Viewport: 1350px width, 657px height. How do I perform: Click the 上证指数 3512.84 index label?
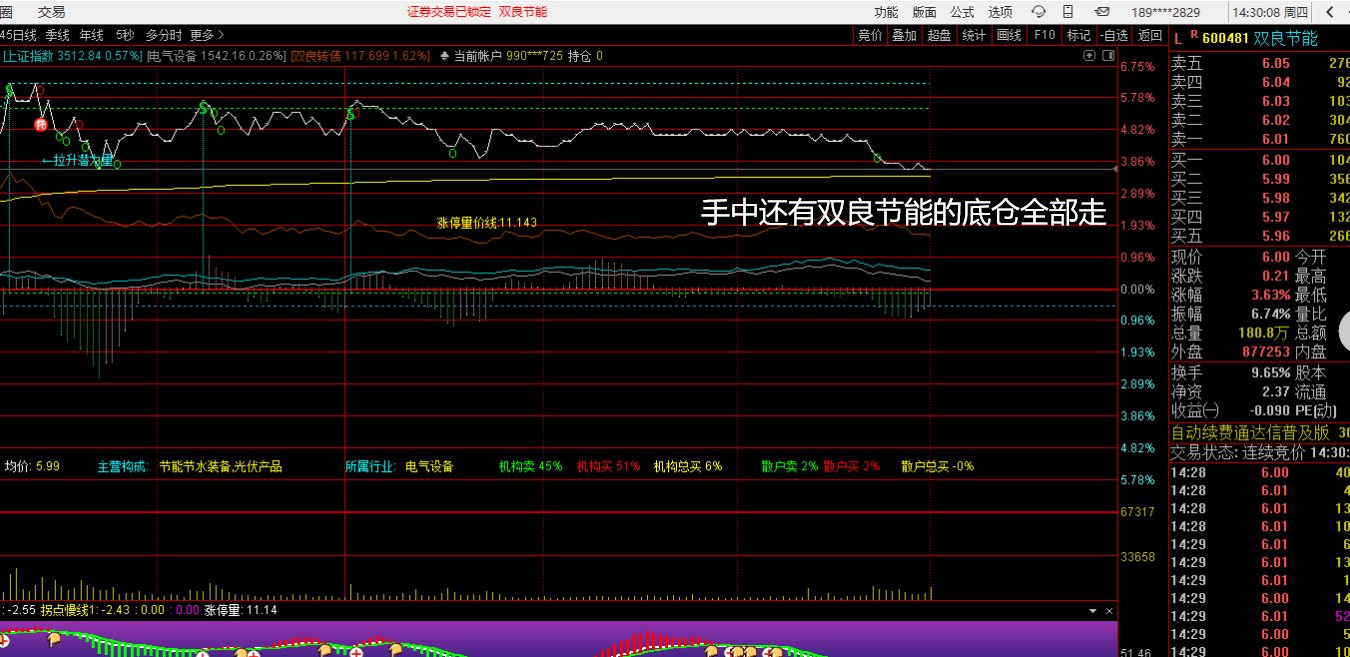72,56
